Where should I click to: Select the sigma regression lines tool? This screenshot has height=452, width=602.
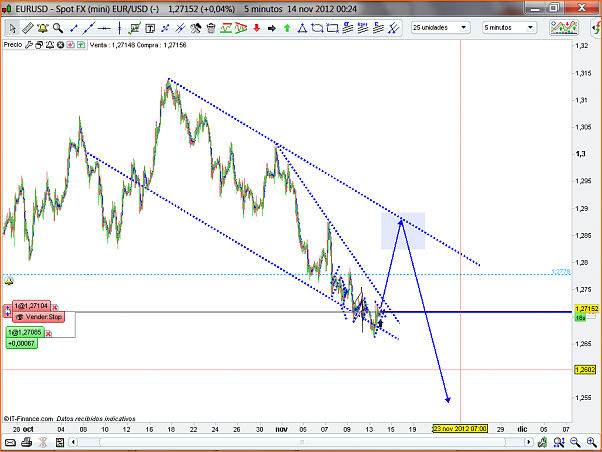coord(347,28)
